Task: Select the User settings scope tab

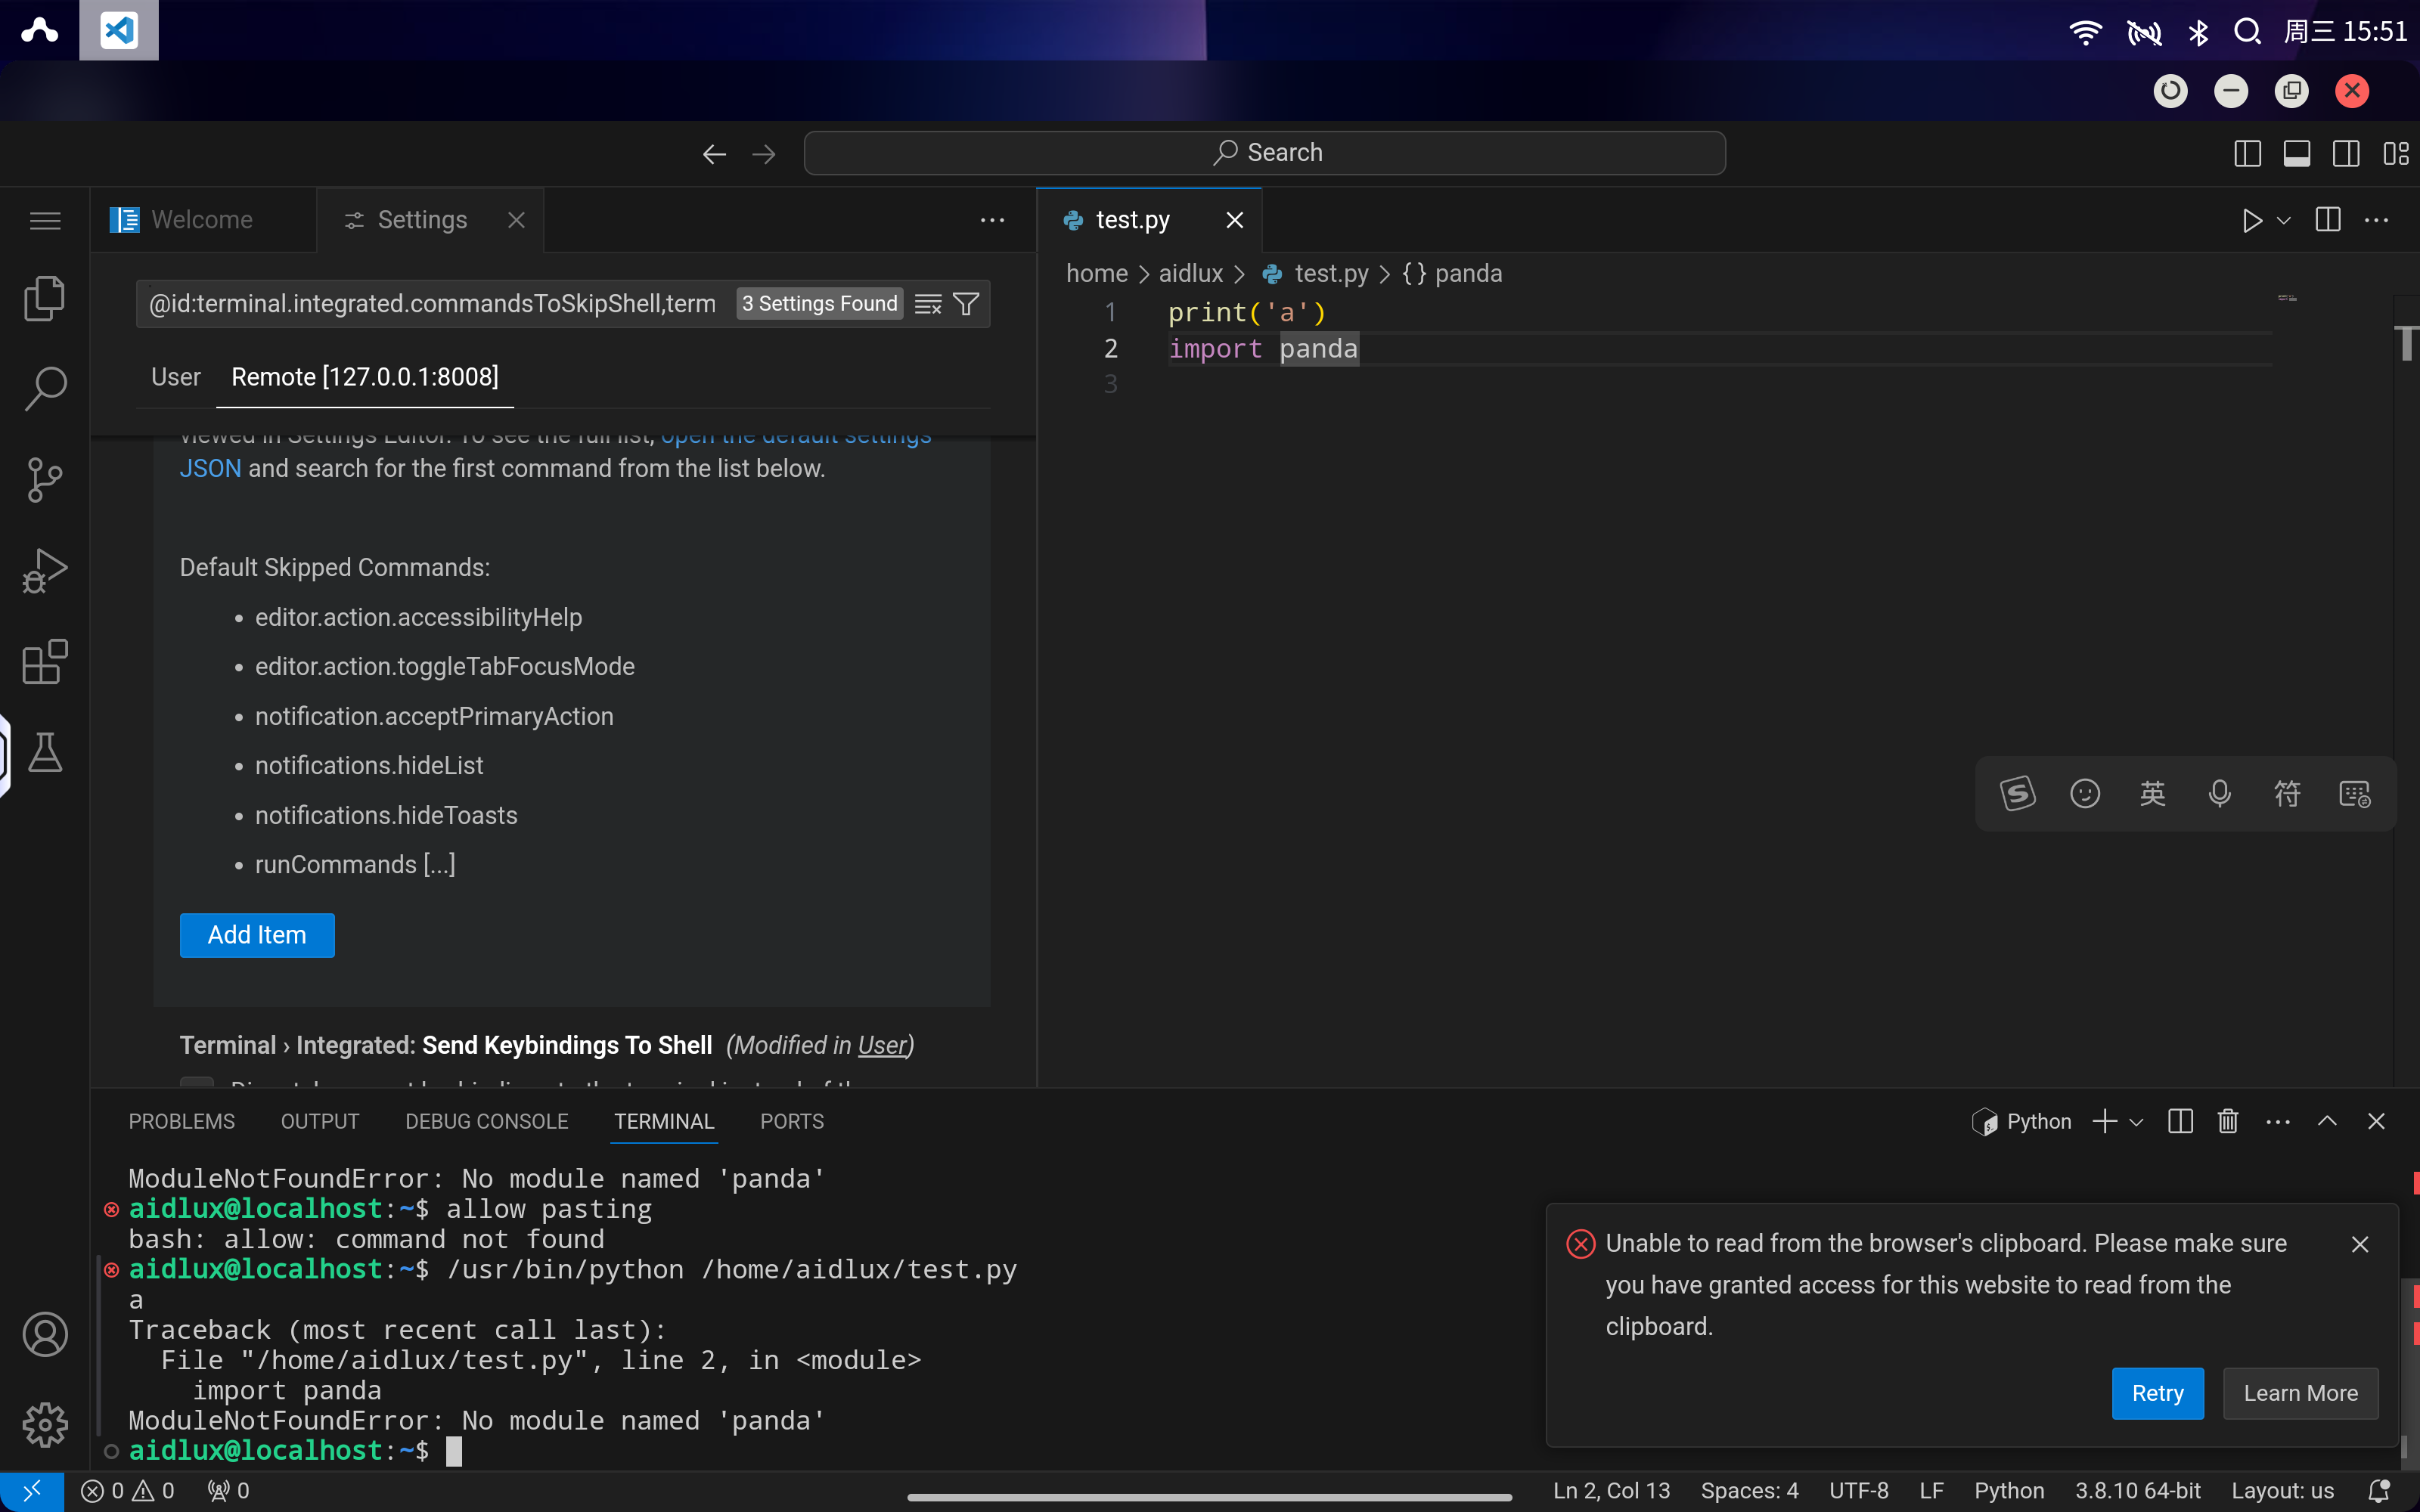Action: click(176, 377)
